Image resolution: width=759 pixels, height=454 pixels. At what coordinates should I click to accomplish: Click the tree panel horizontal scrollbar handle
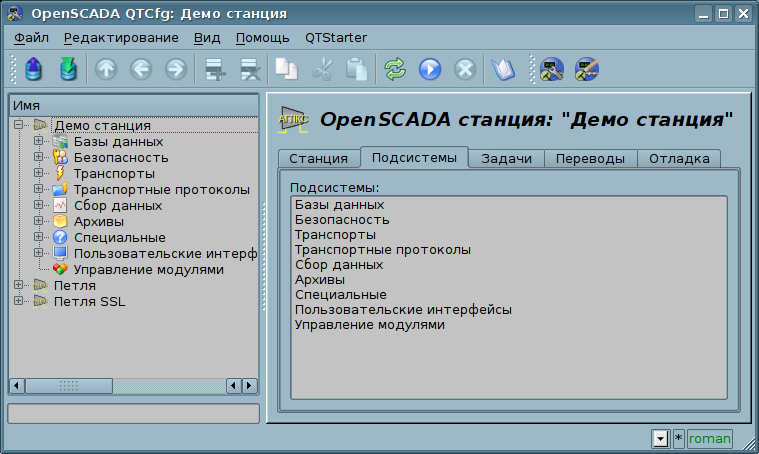69,386
